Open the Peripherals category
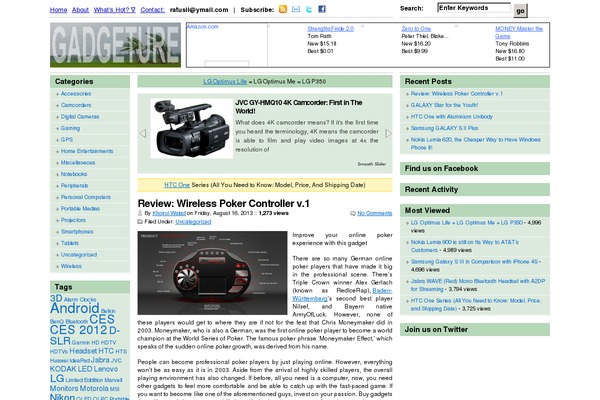The width and height of the screenshot is (600, 400). pyautogui.click(x=74, y=186)
